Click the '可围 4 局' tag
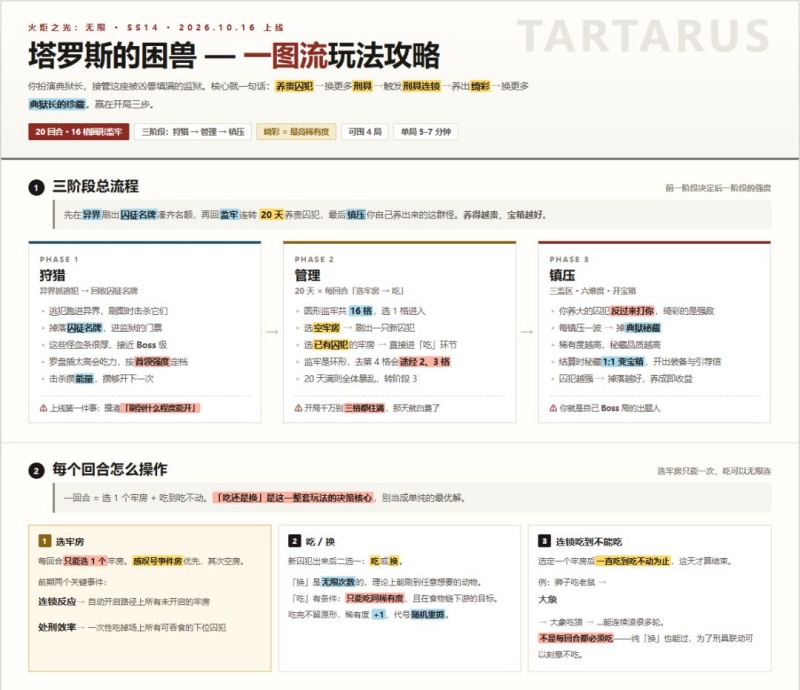This screenshot has width=800, height=690. pos(365,132)
